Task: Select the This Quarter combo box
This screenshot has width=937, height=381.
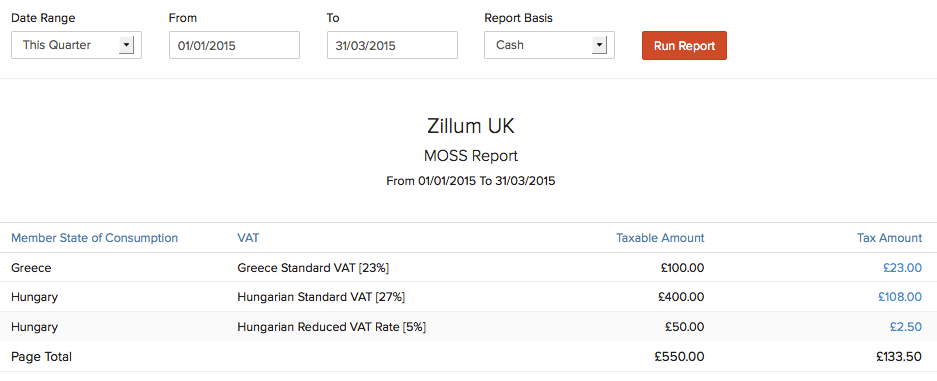Action: (x=76, y=45)
